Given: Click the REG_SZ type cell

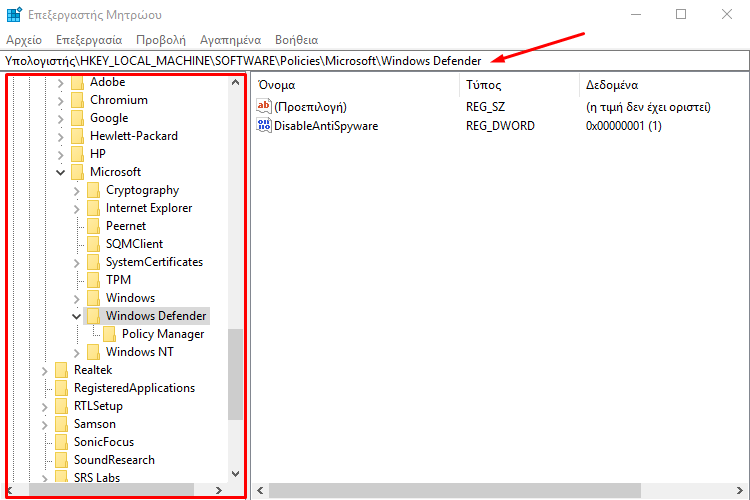Looking at the screenshot, I should (485, 107).
